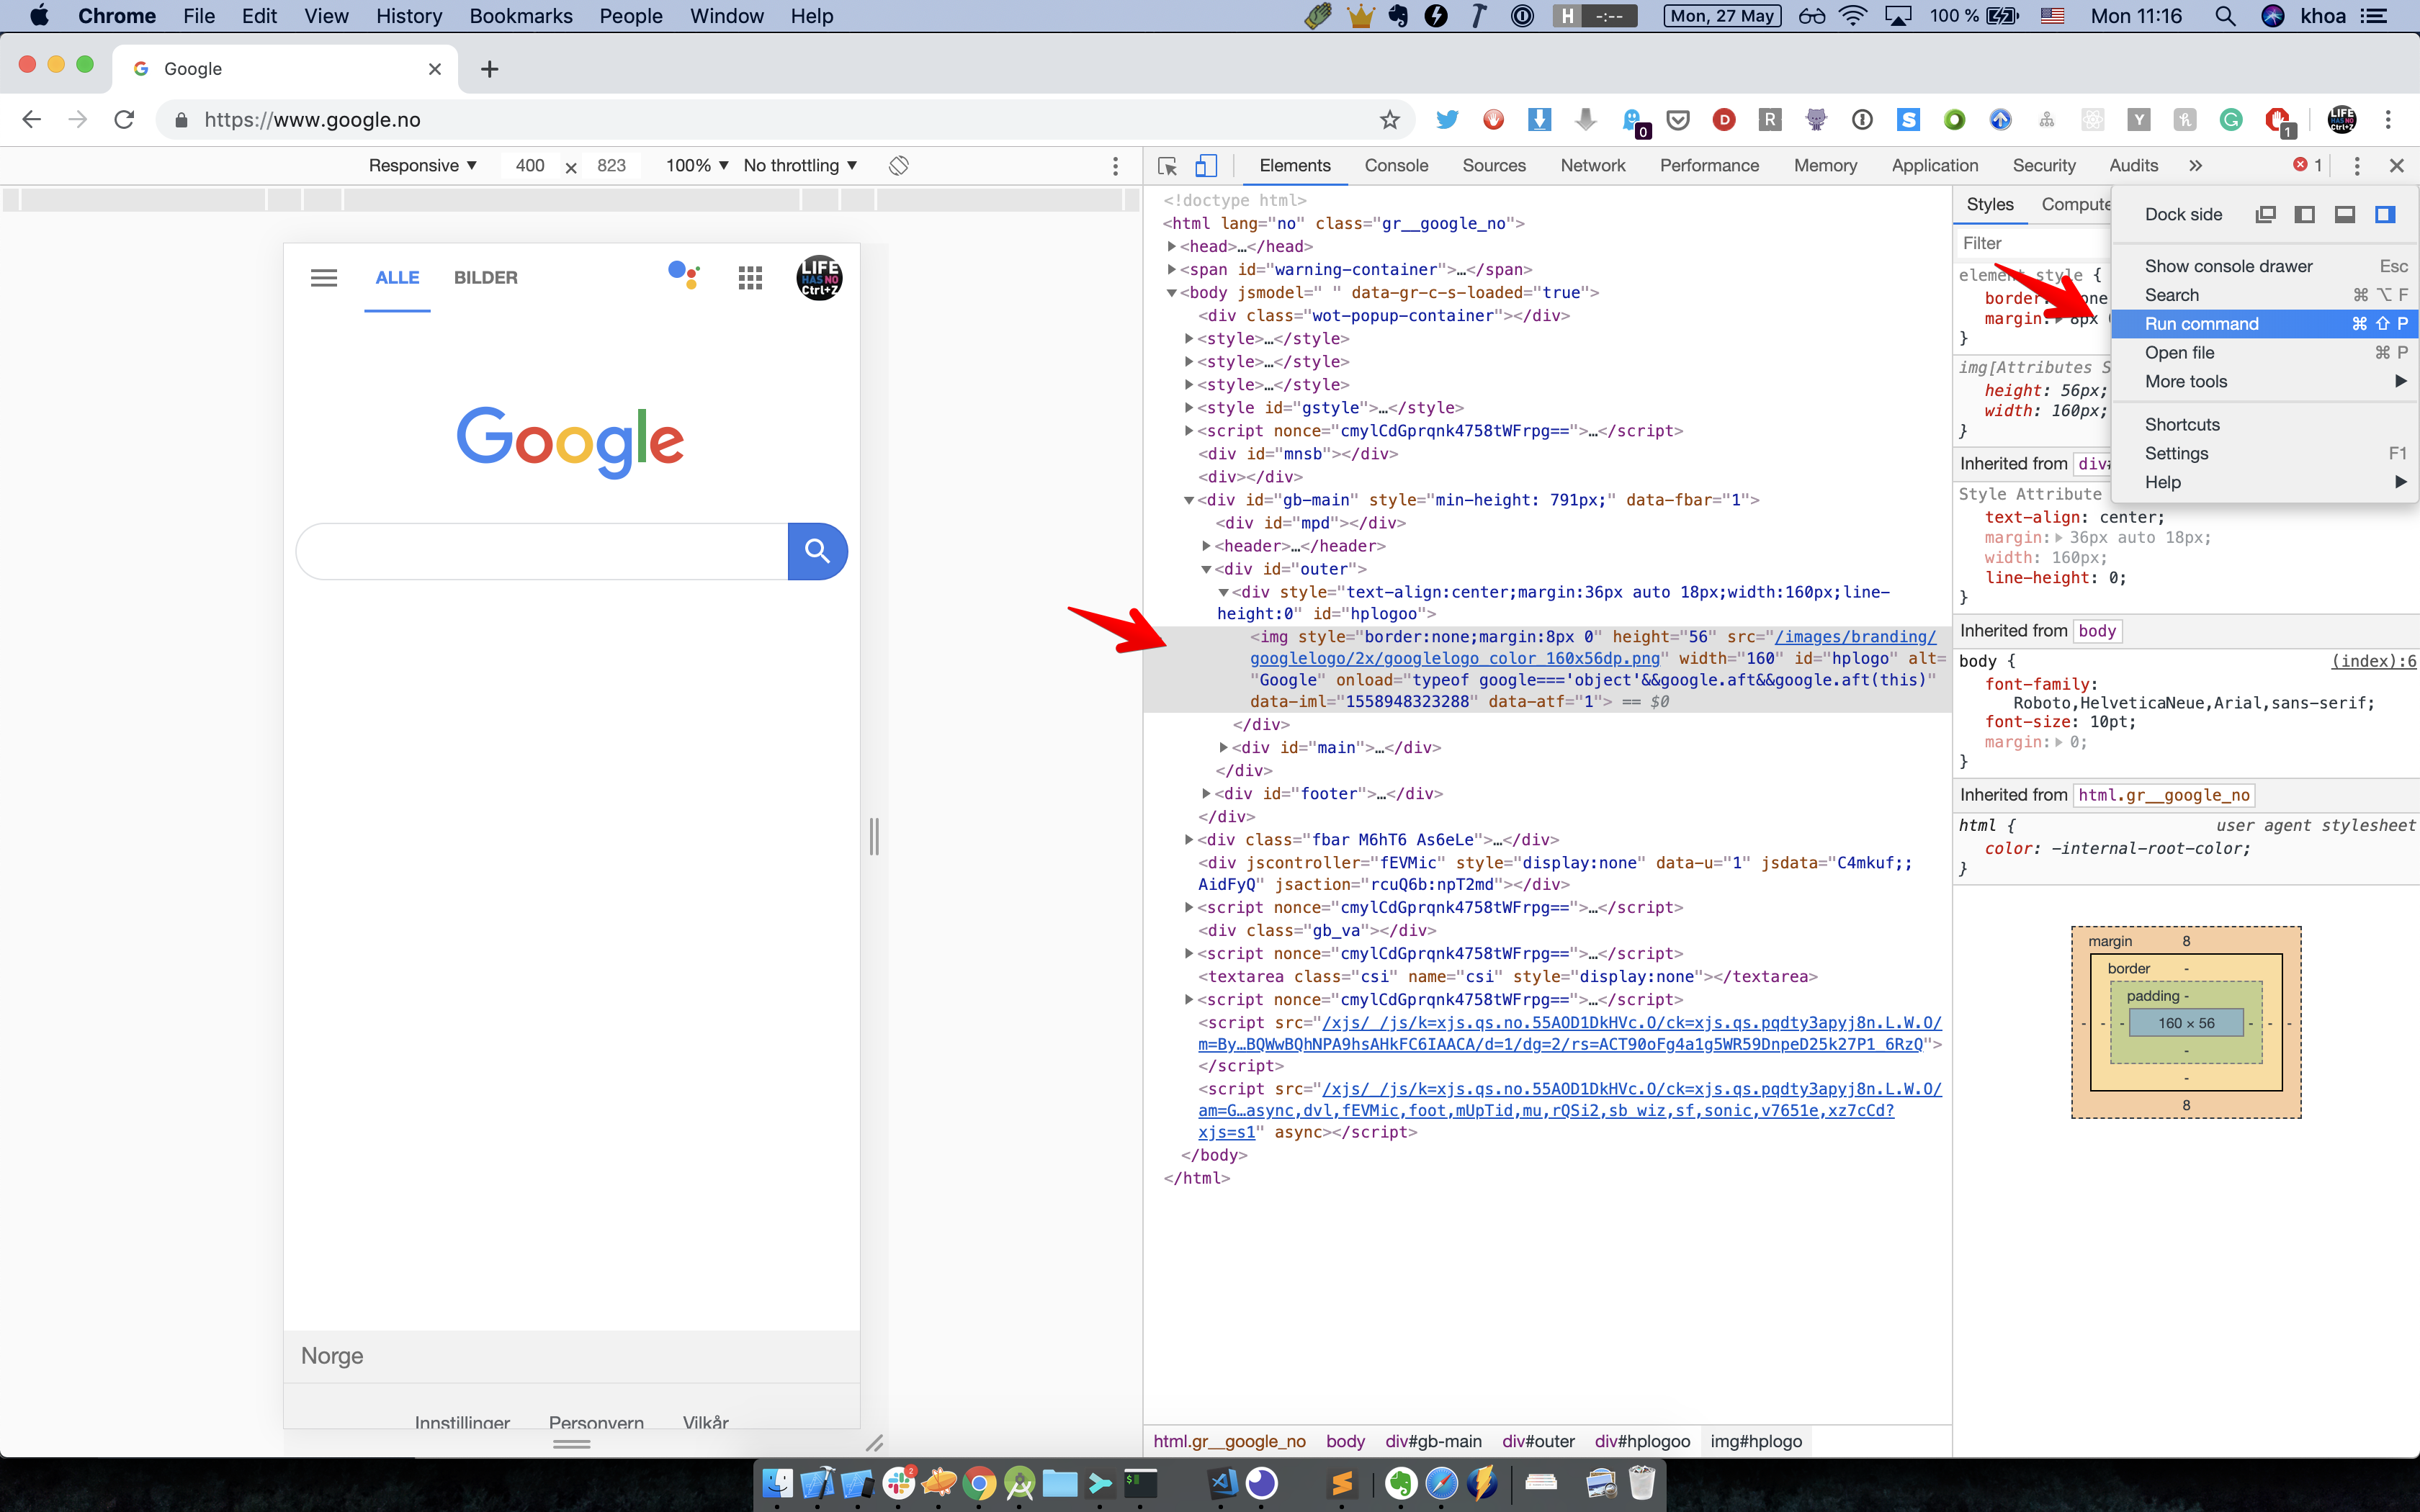This screenshot has height=1512, width=2420.
Task: Open the Google Assistant dots icon
Action: pos(684,275)
